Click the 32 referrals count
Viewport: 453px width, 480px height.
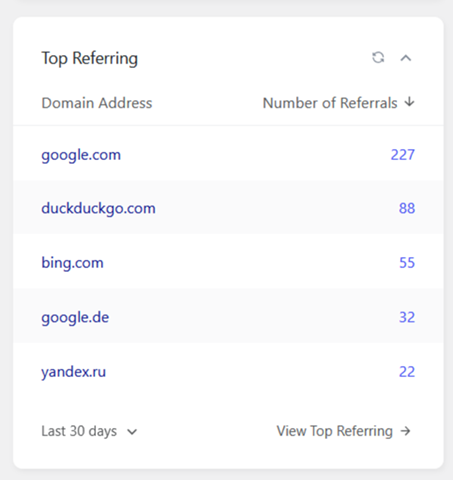click(407, 317)
